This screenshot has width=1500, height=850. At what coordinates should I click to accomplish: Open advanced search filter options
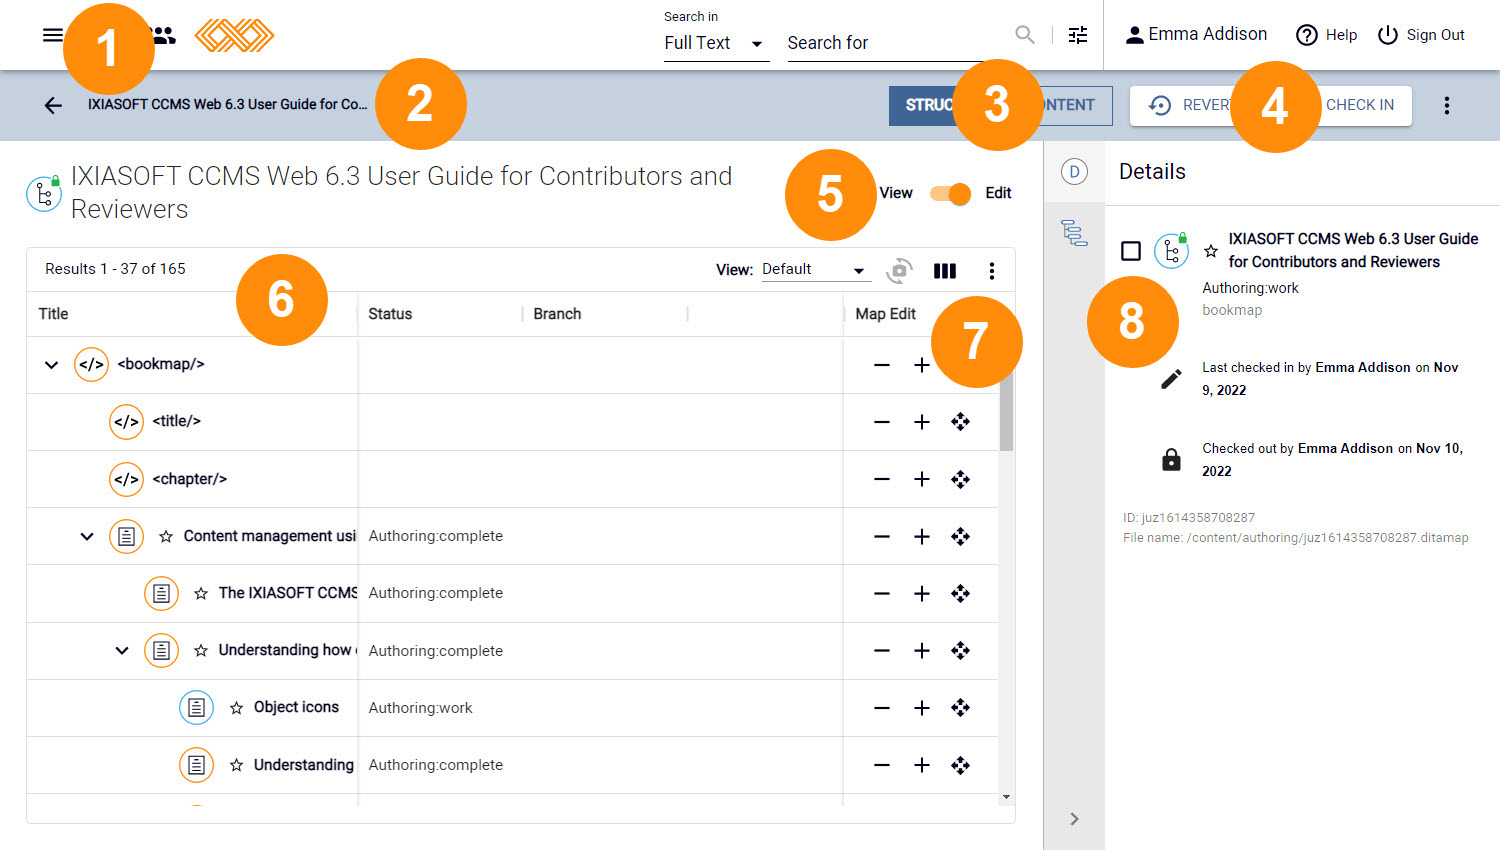pyautogui.click(x=1078, y=35)
